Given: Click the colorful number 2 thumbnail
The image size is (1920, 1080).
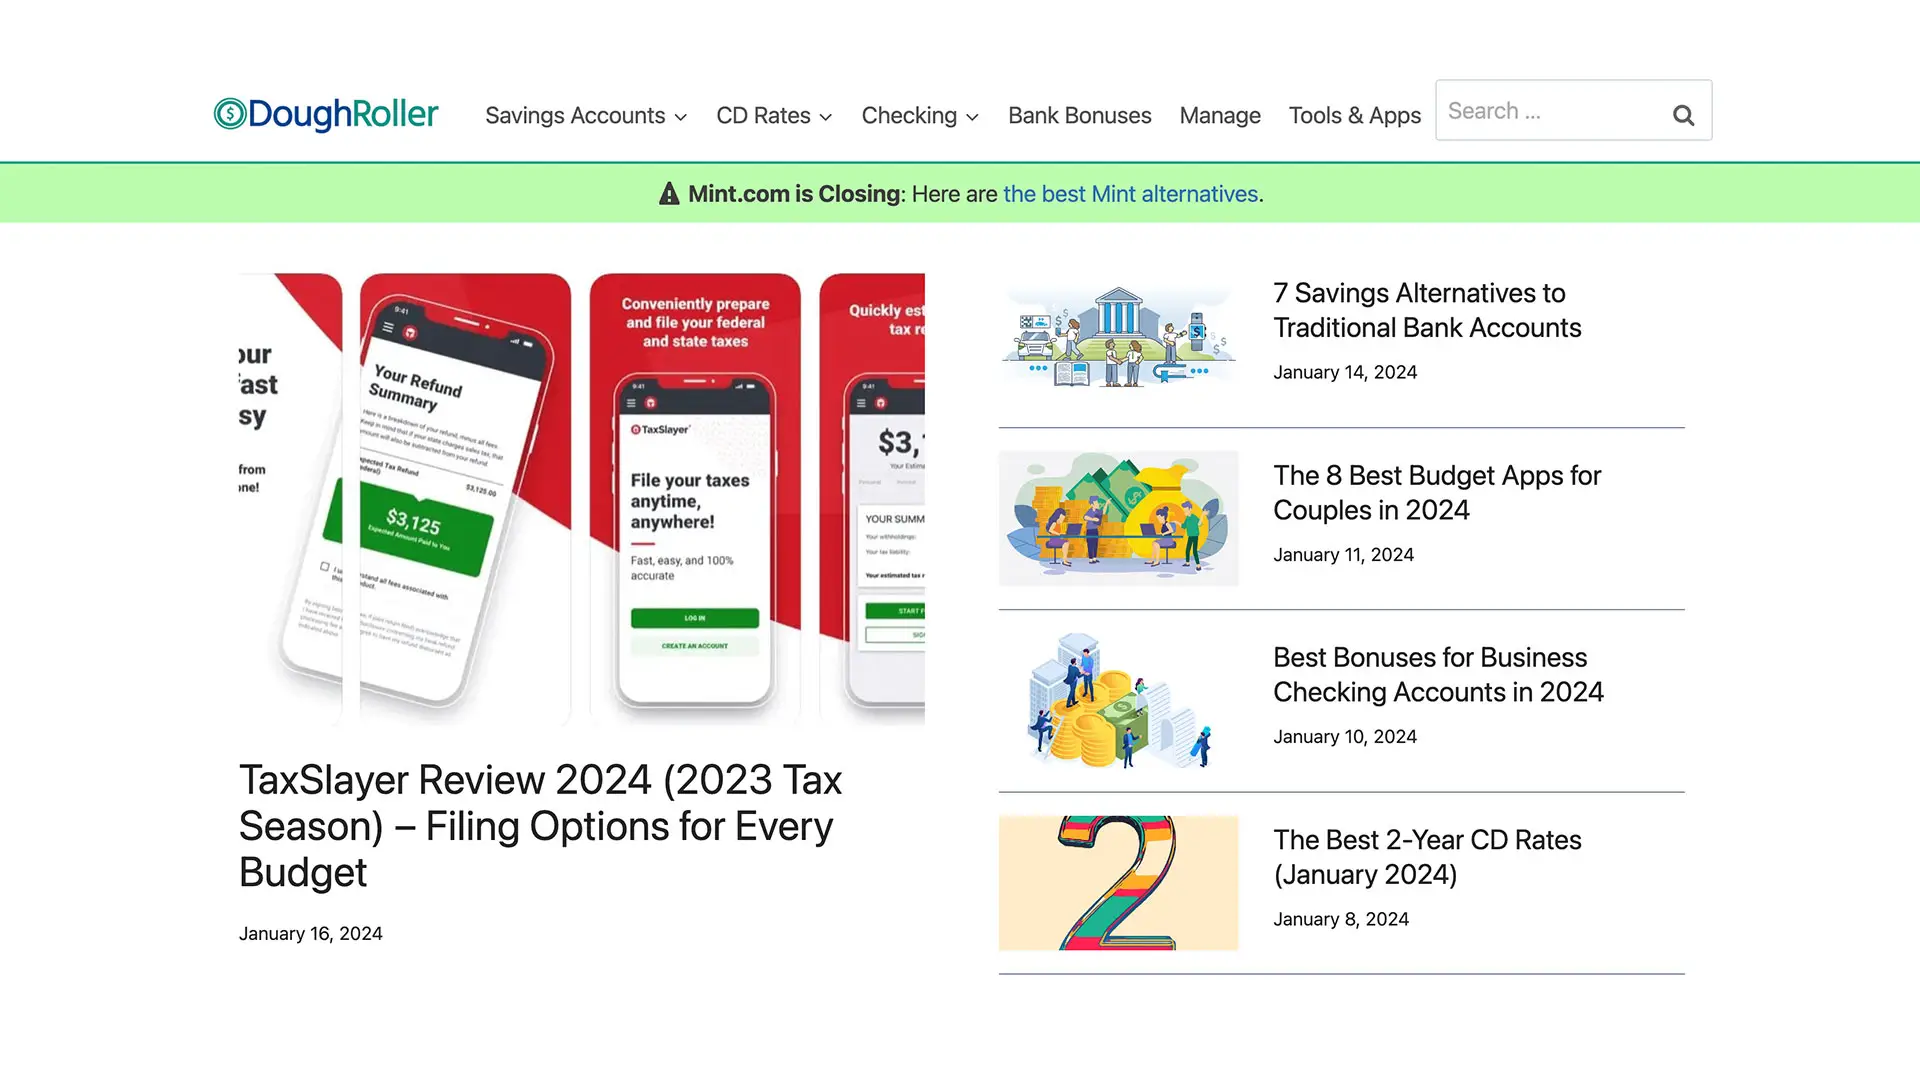Looking at the screenshot, I should [x=1118, y=883].
